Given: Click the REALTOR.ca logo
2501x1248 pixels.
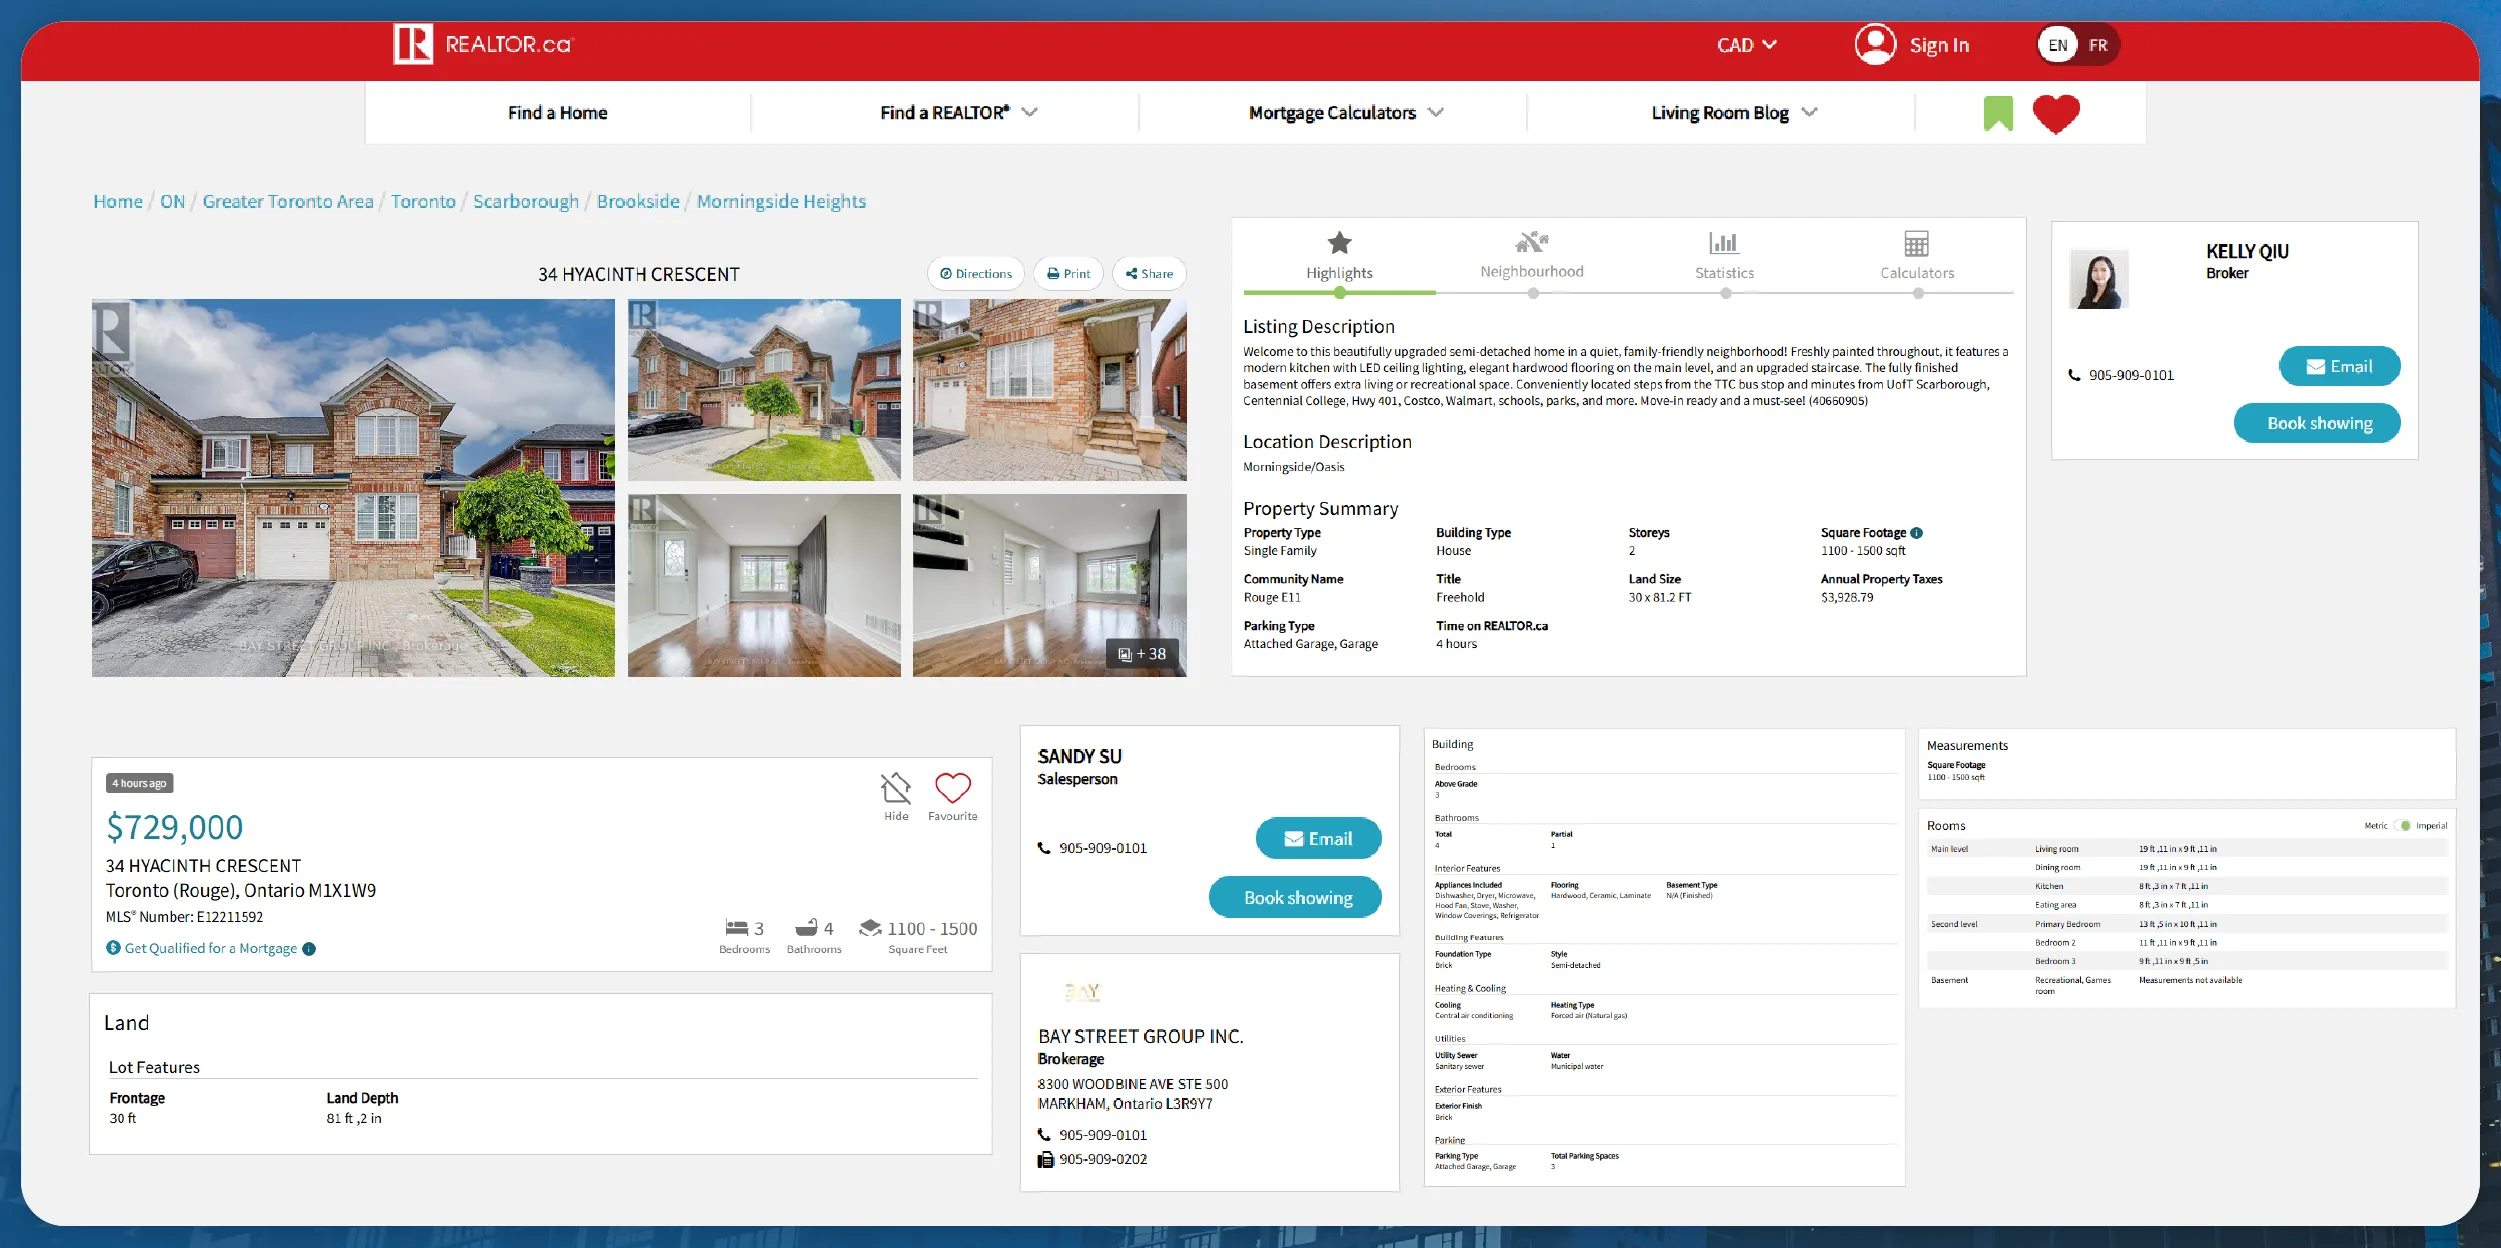Looking at the screenshot, I should click(x=483, y=45).
